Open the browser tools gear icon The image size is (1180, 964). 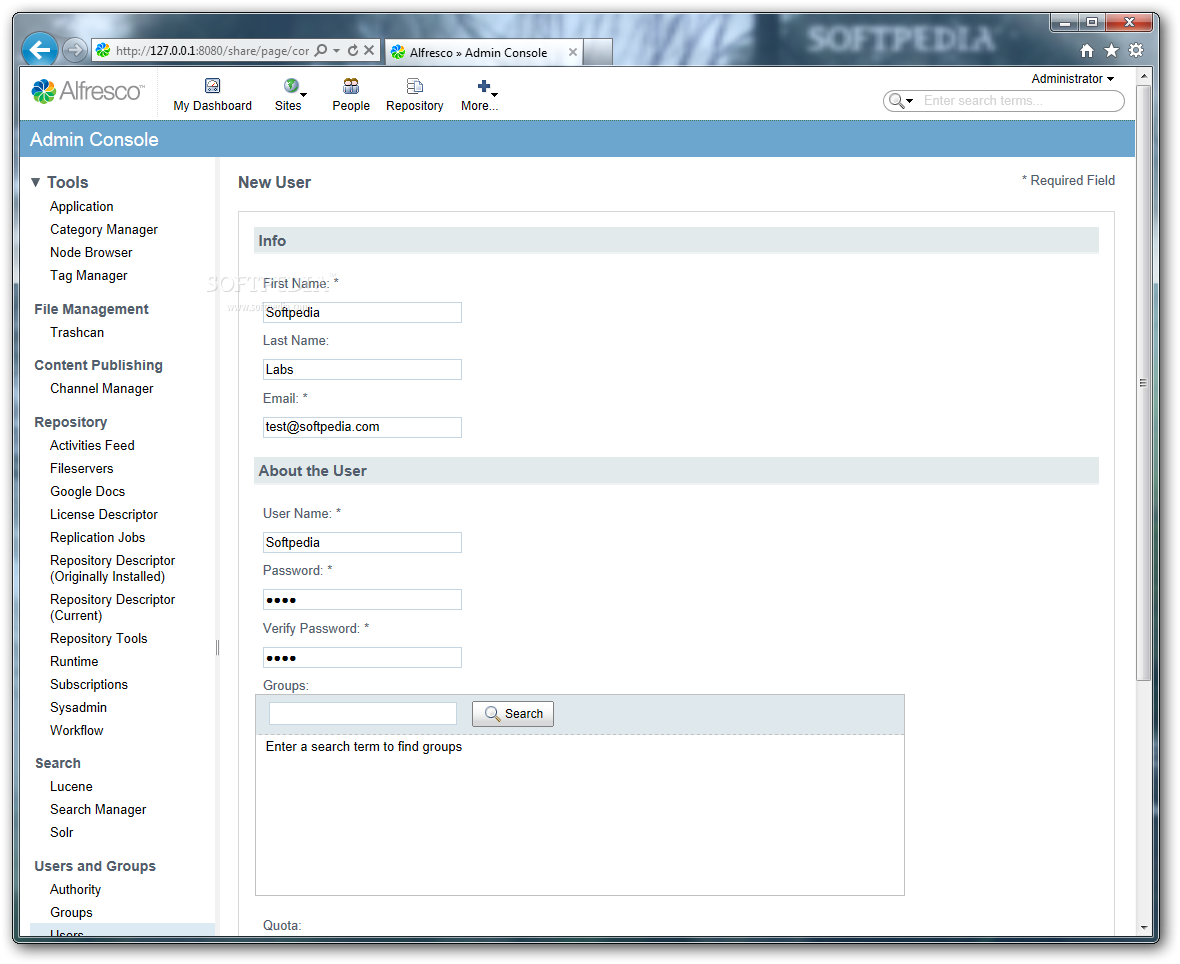click(1136, 50)
